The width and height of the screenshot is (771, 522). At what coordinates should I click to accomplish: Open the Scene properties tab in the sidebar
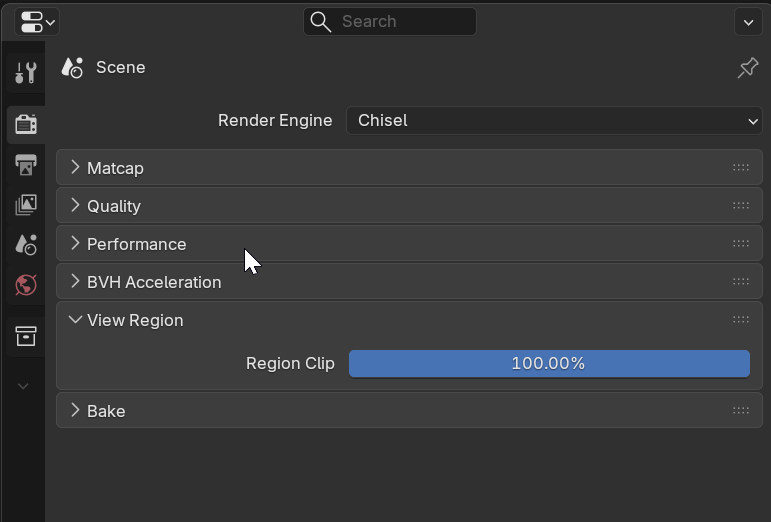pyautogui.click(x=26, y=244)
